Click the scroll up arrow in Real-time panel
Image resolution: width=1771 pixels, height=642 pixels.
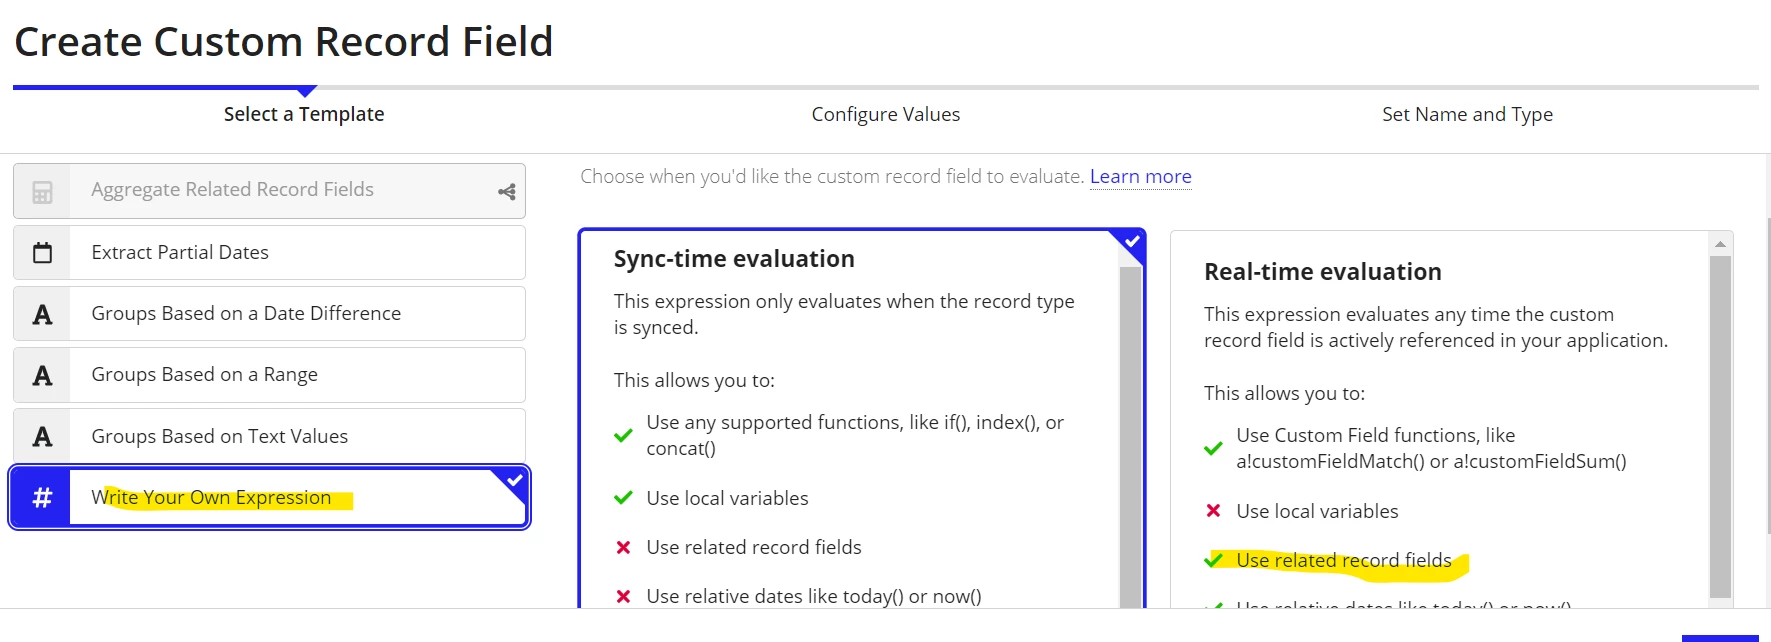coord(1720,244)
